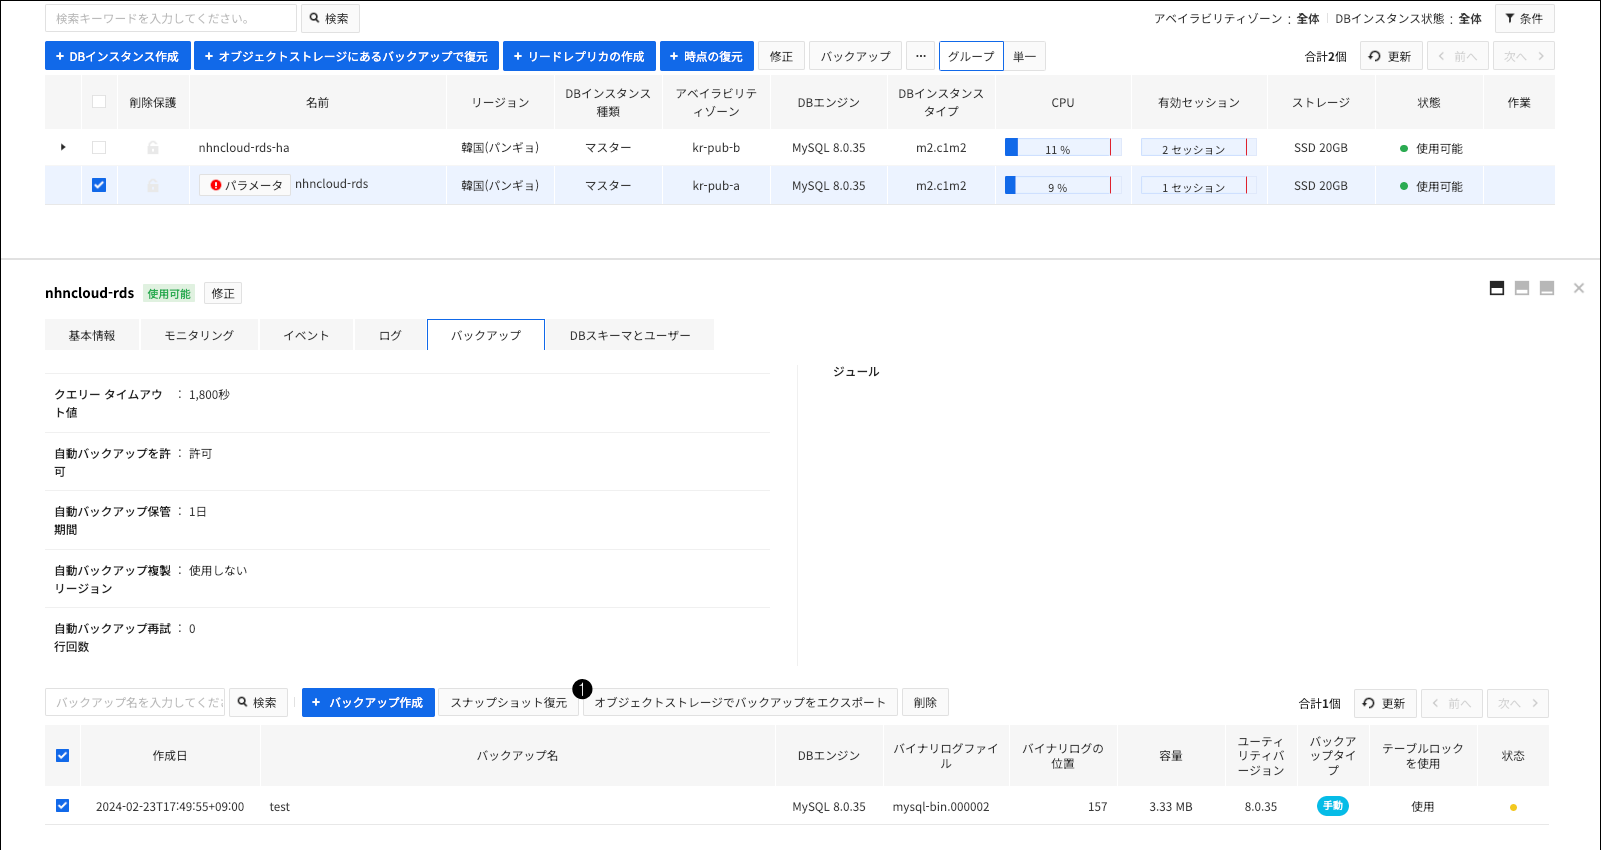
Task: Click green 使用可能 status dot for nhncloud-rds-ha
Action: pos(1404,149)
